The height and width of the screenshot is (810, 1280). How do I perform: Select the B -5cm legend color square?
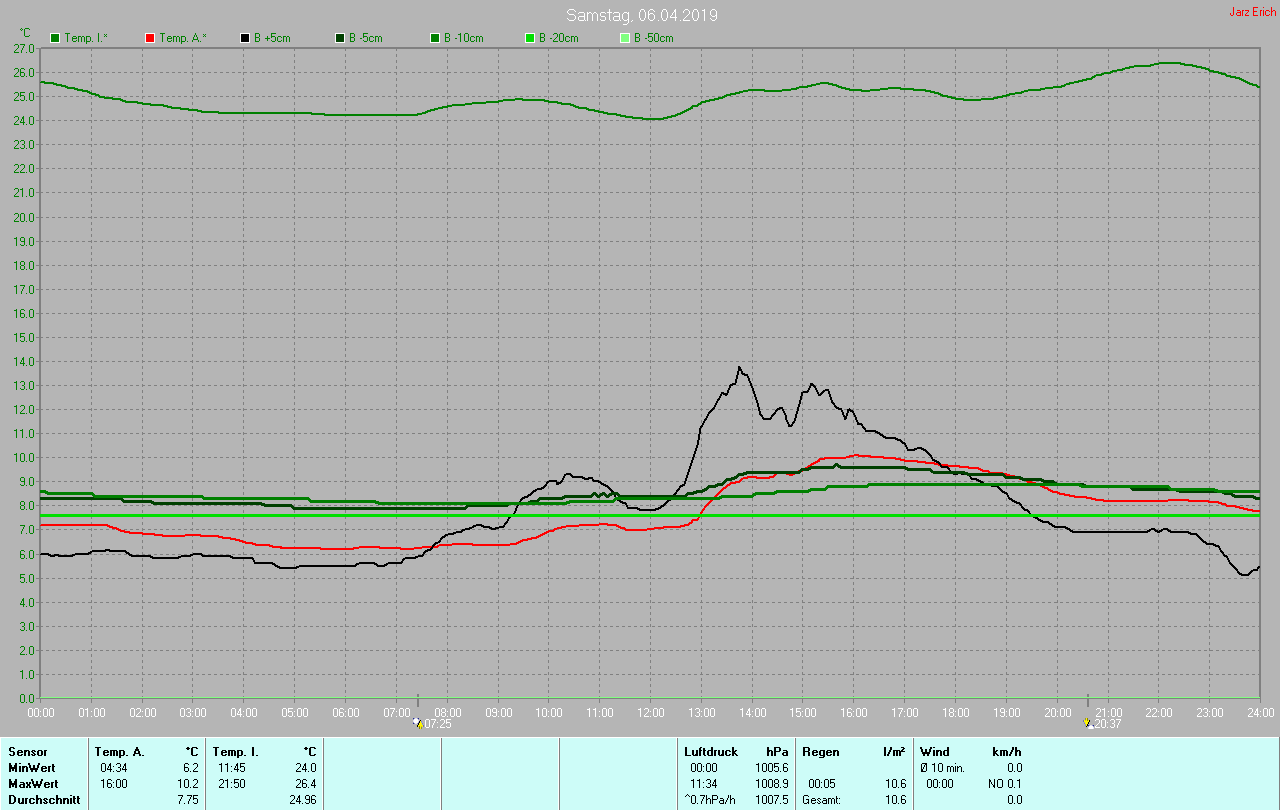(340, 38)
